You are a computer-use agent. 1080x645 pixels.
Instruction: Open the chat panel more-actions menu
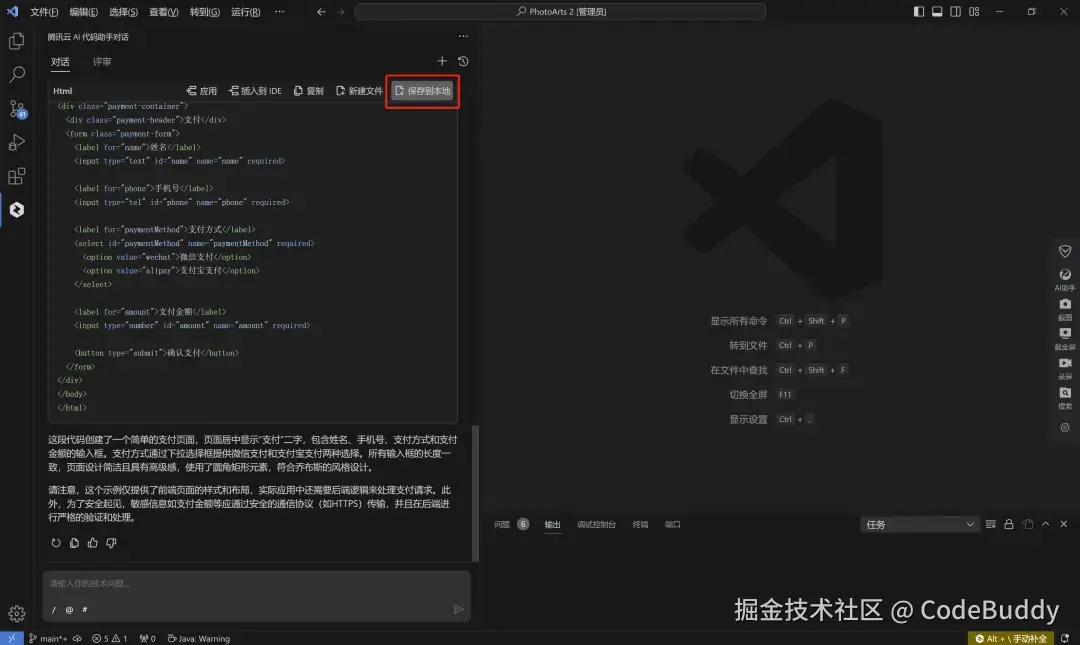coord(461,36)
